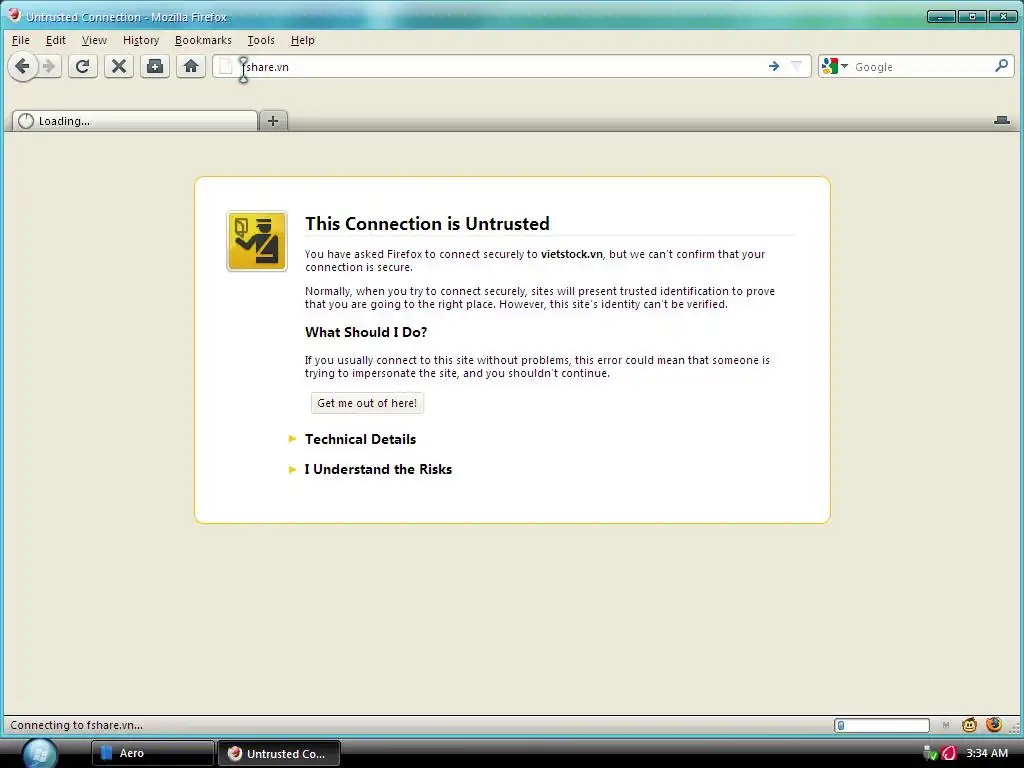
Task: Click the This Connection is Untrusted heading
Action: click(x=427, y=223)
